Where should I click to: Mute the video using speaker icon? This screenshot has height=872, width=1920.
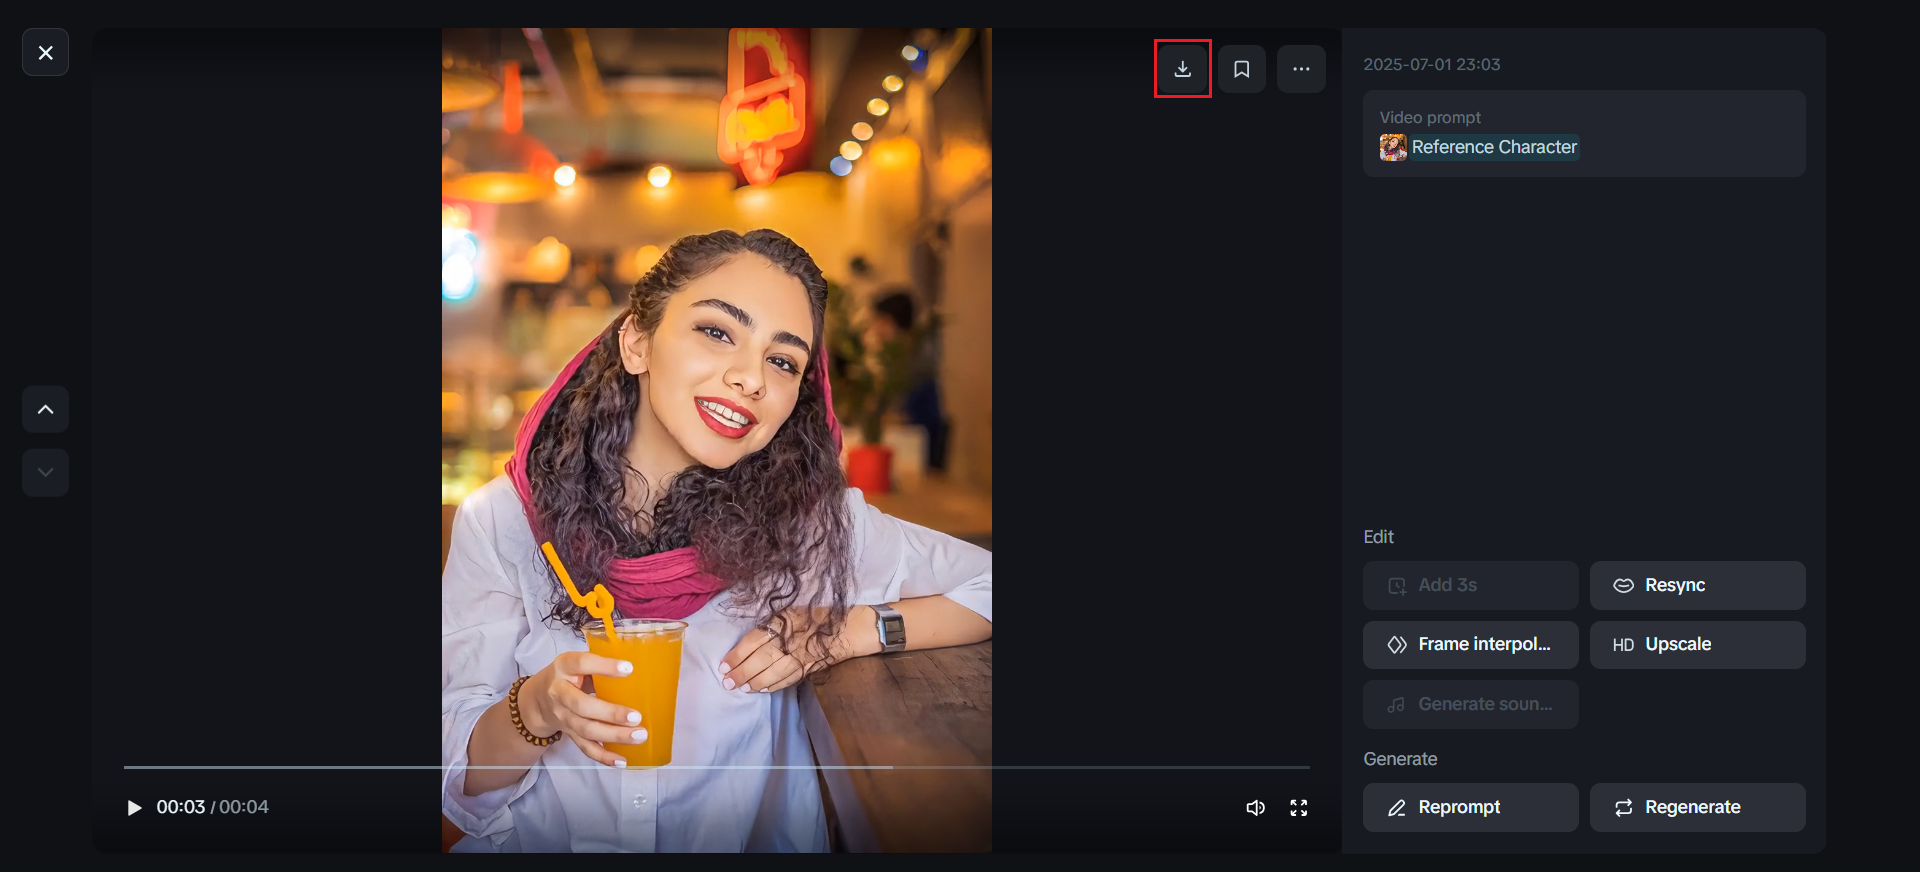pyautogui.click(x=1256, y=808)
